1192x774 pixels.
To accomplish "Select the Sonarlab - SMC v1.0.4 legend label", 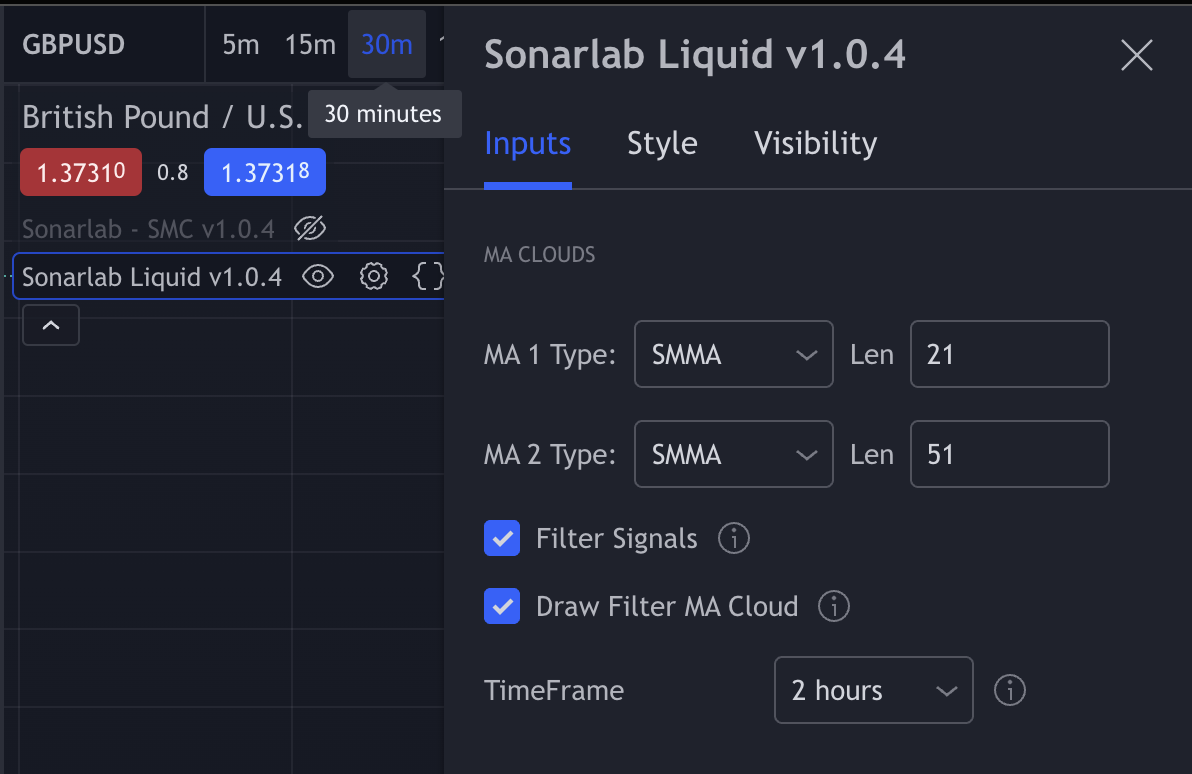I will click(x=148, y=229).
